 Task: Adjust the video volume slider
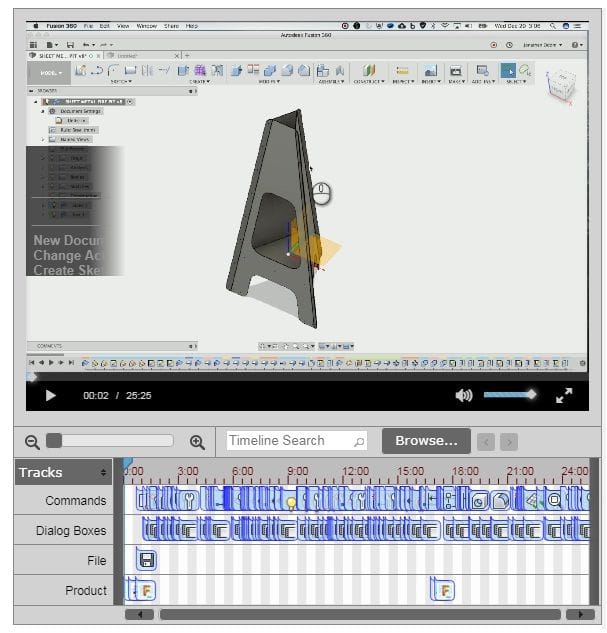tap(510, 395)
